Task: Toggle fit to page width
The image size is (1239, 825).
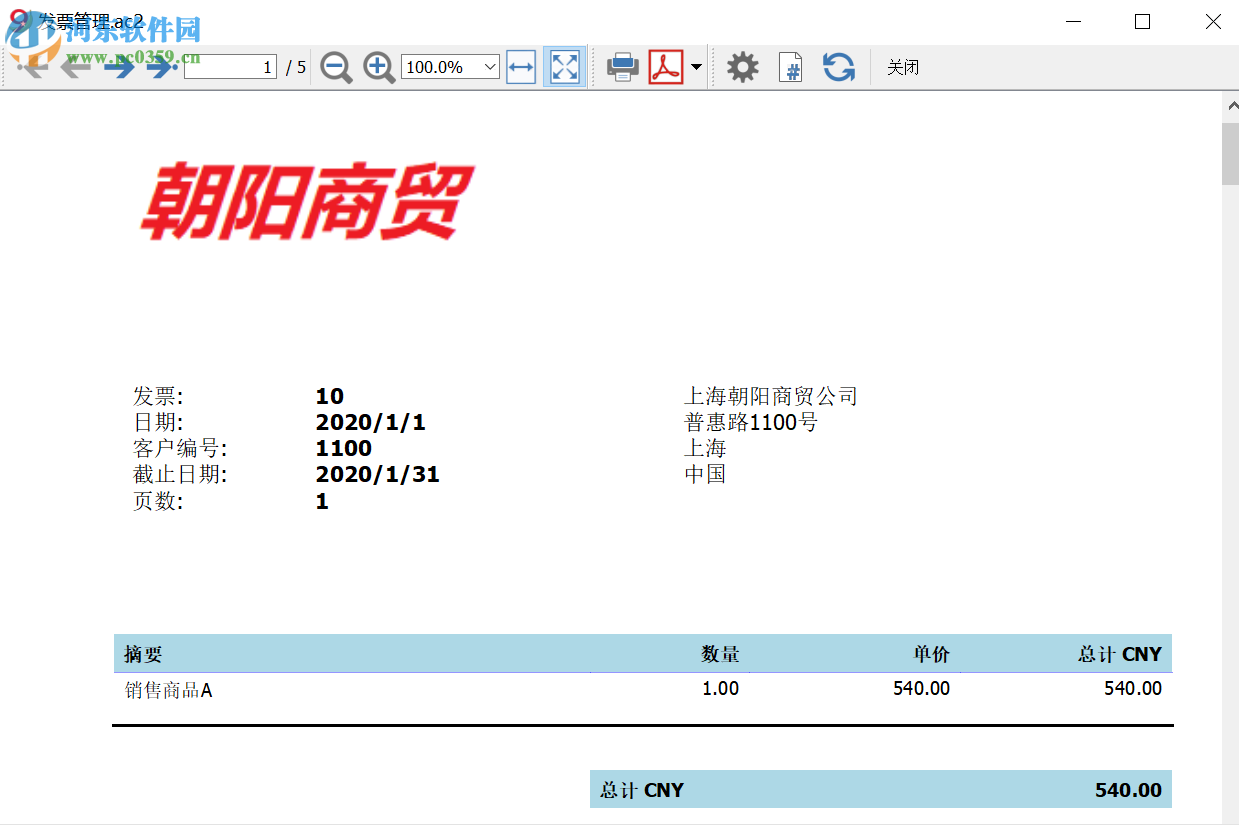Action: 521,67
